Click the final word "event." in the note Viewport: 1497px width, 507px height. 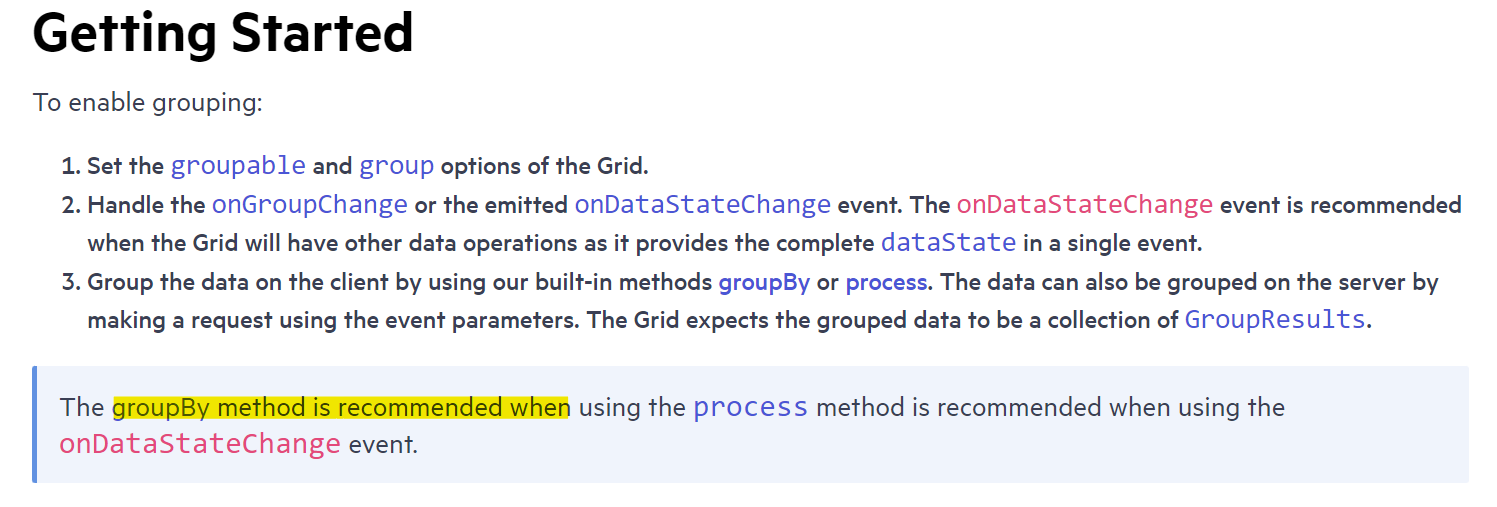coord(382,444)
